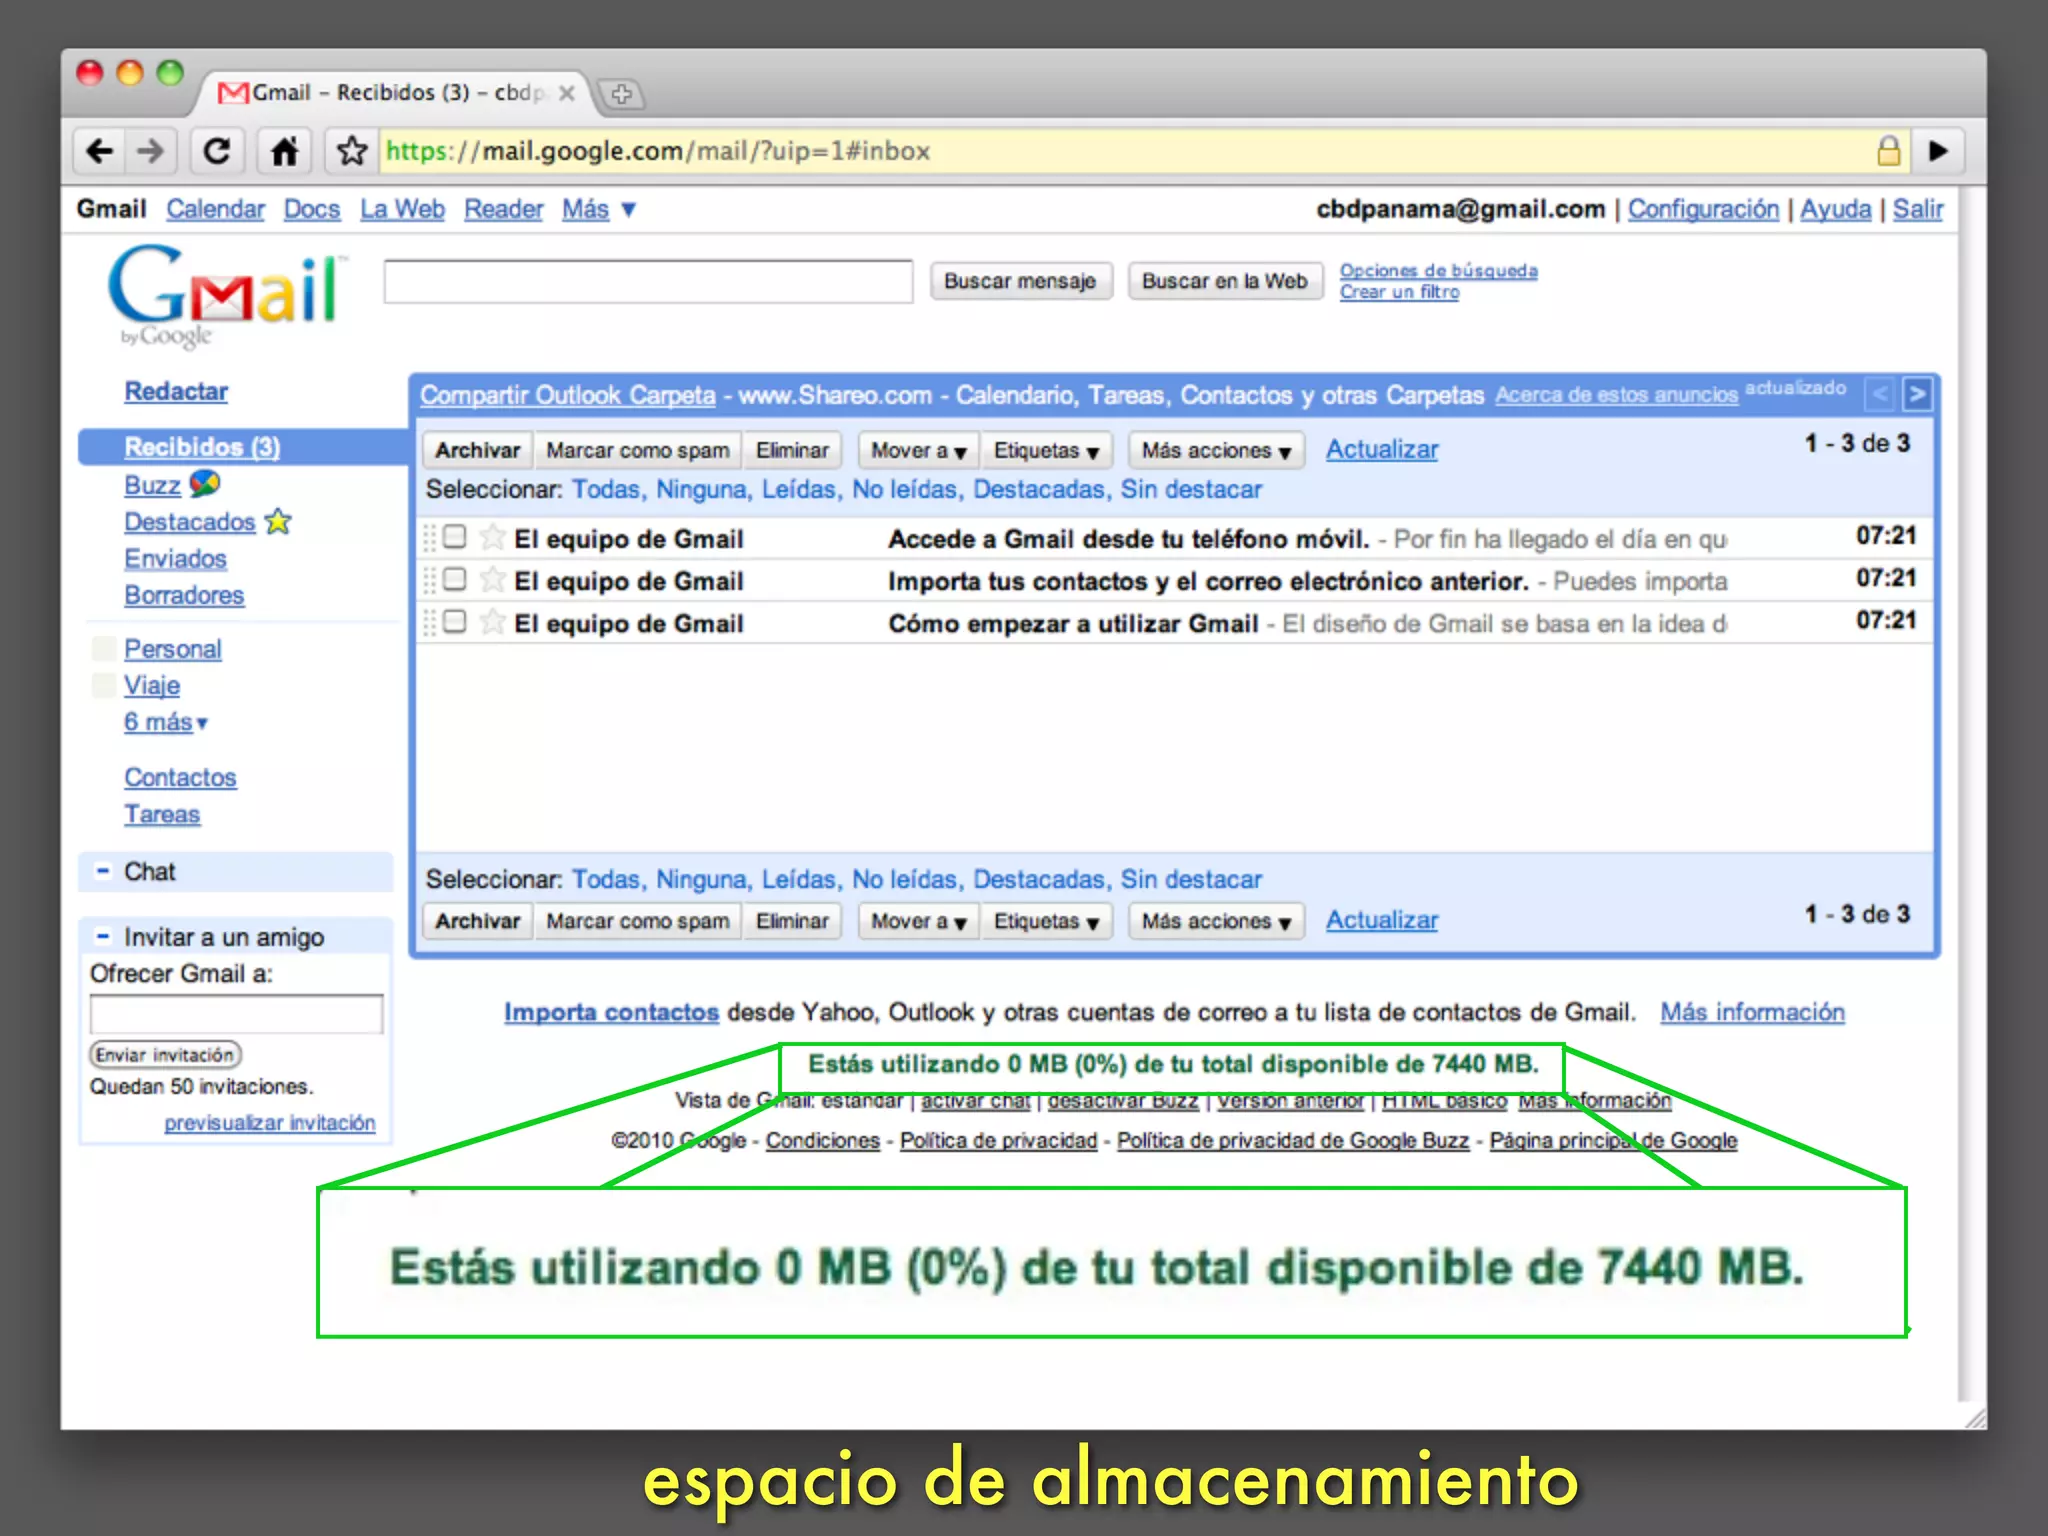Open Docs from the top bar
Viewport: 2048px width, 1536px height.
(x=312, y=209)
